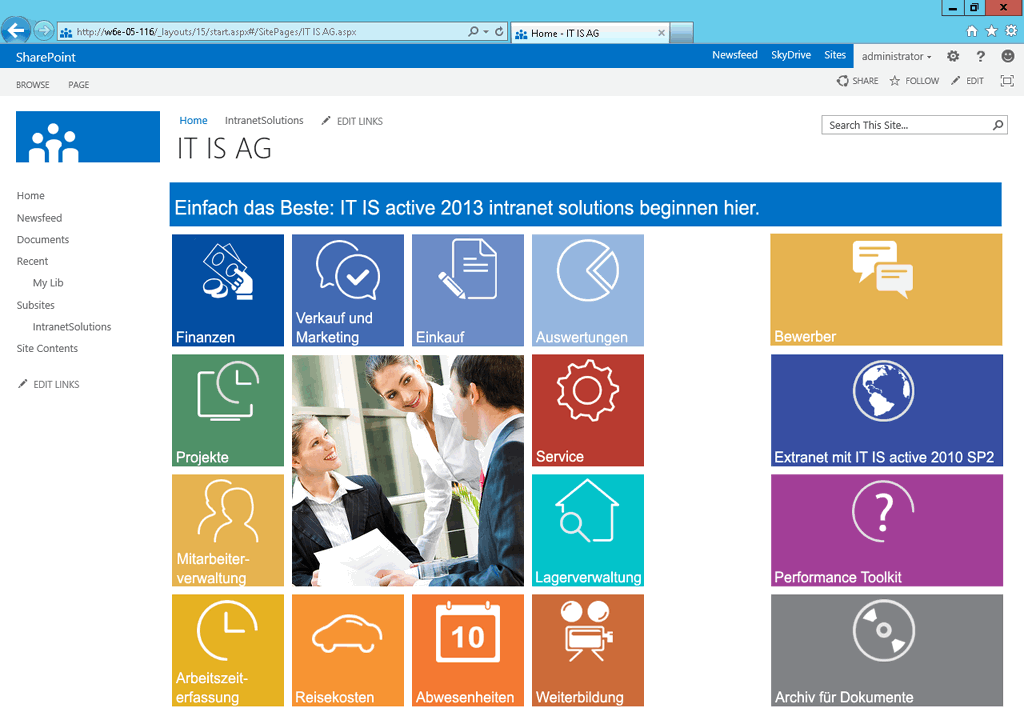Viewport: 1024px width, 720px height.
Task: Open the Abwesenheiten calendar tile
Action: [x=468, y=650]
